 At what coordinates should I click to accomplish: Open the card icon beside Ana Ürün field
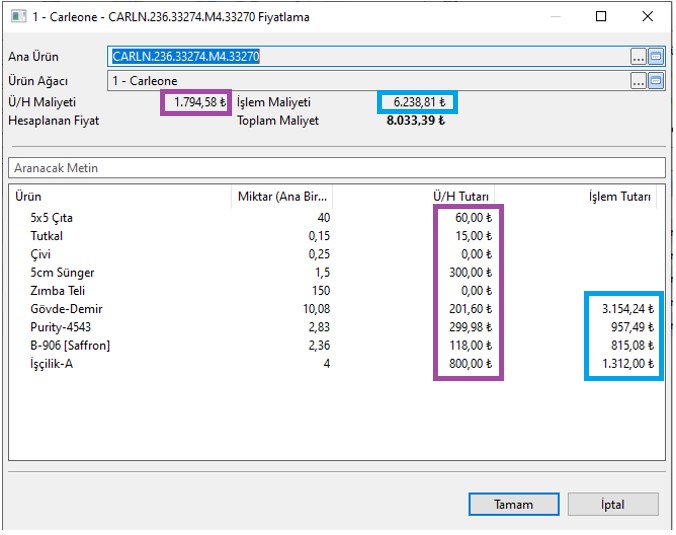tap(656, 57)
